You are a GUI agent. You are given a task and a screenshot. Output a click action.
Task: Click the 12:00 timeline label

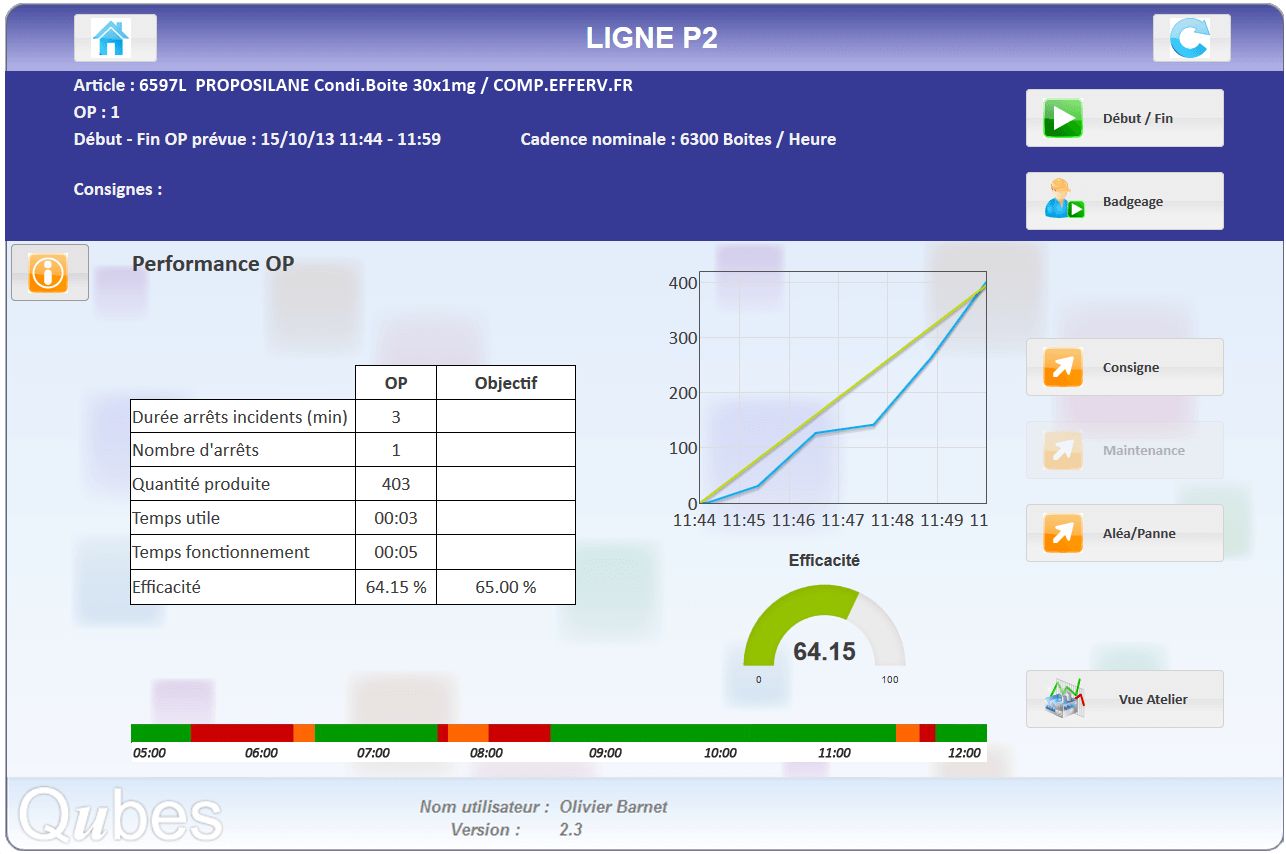(964, 753)
